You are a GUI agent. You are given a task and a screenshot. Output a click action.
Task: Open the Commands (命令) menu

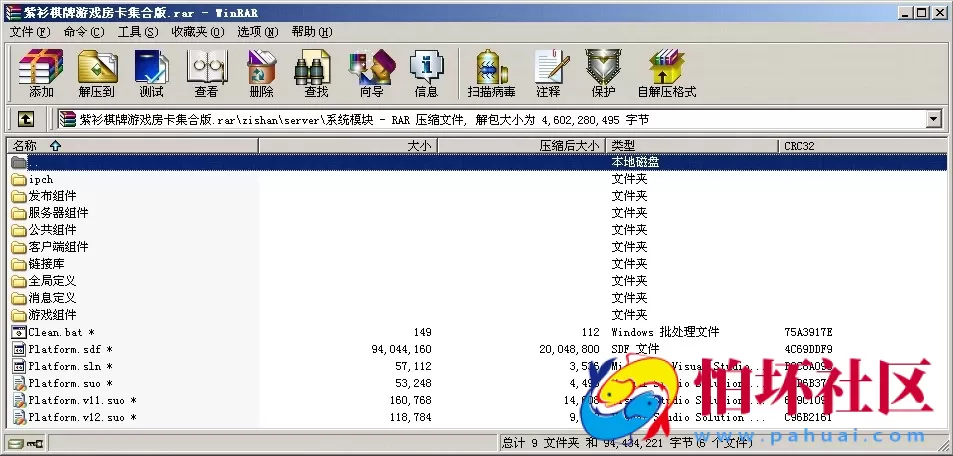[x=84, y=32]
